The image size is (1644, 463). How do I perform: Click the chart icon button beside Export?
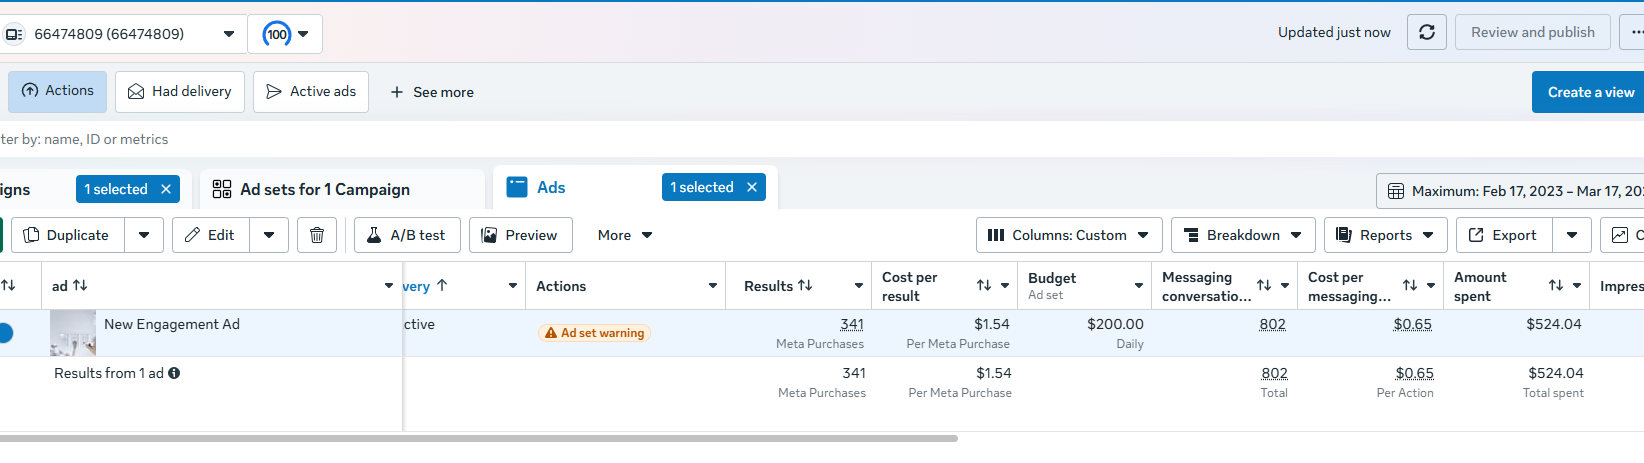1622,235
